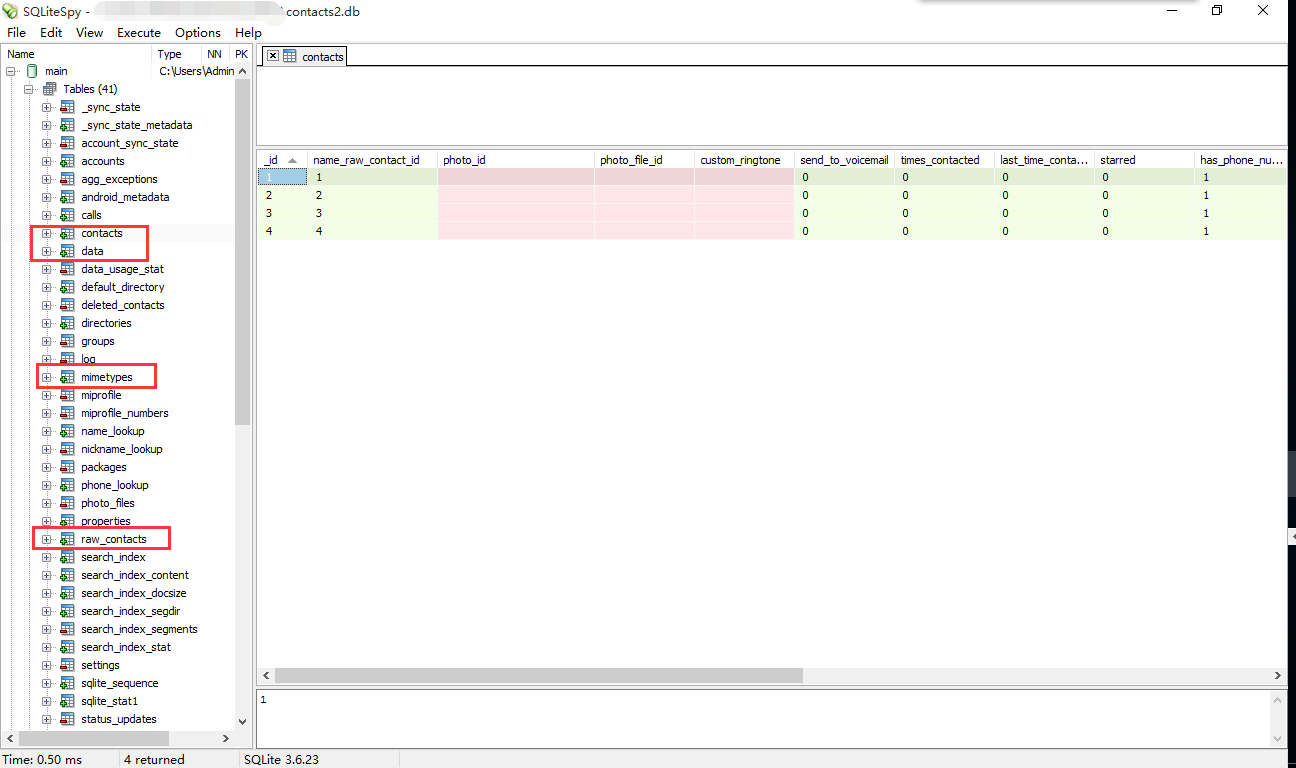Click the table icon beside status_updates

(67, 719)
